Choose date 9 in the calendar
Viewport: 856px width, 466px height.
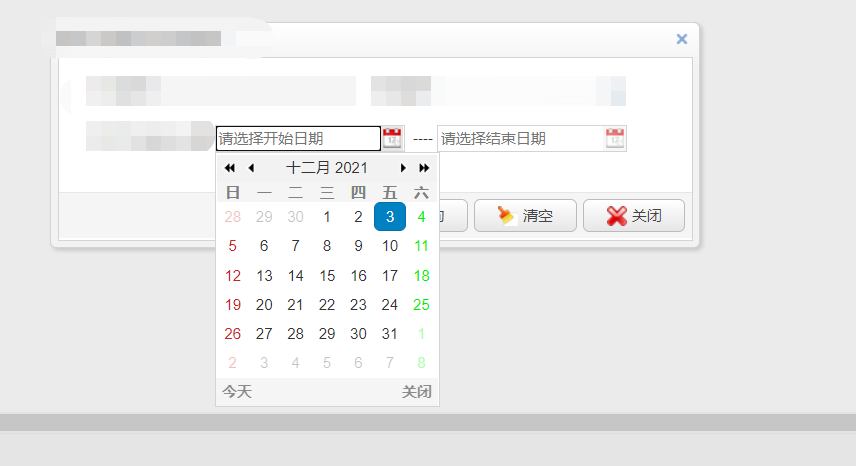(358, 246)
